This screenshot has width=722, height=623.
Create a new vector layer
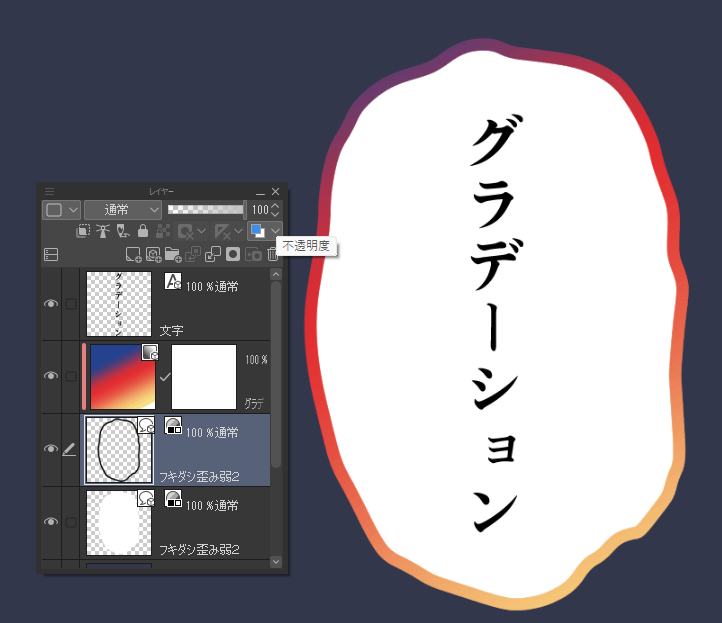click(153, 254)
